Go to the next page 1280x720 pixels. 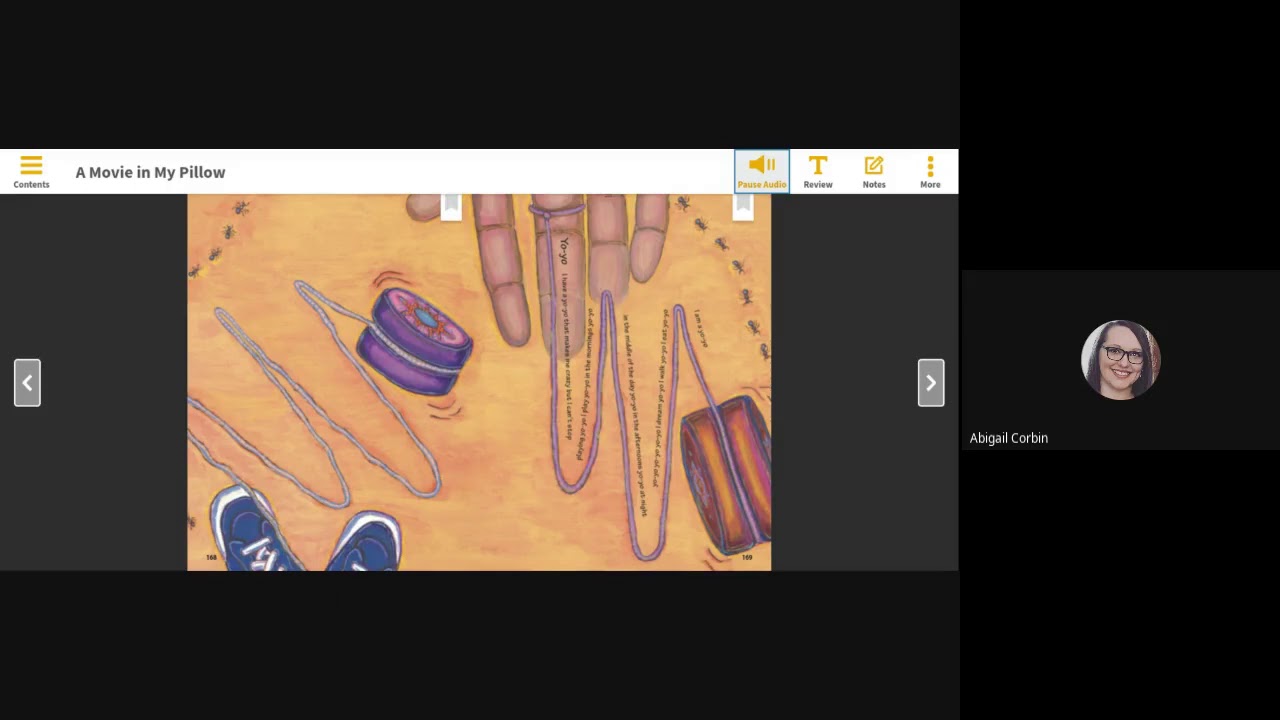(931, 383)
